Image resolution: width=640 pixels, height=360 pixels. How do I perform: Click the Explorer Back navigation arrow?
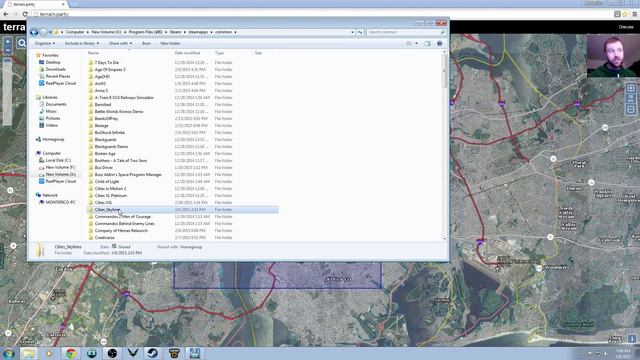coord(34,32)
